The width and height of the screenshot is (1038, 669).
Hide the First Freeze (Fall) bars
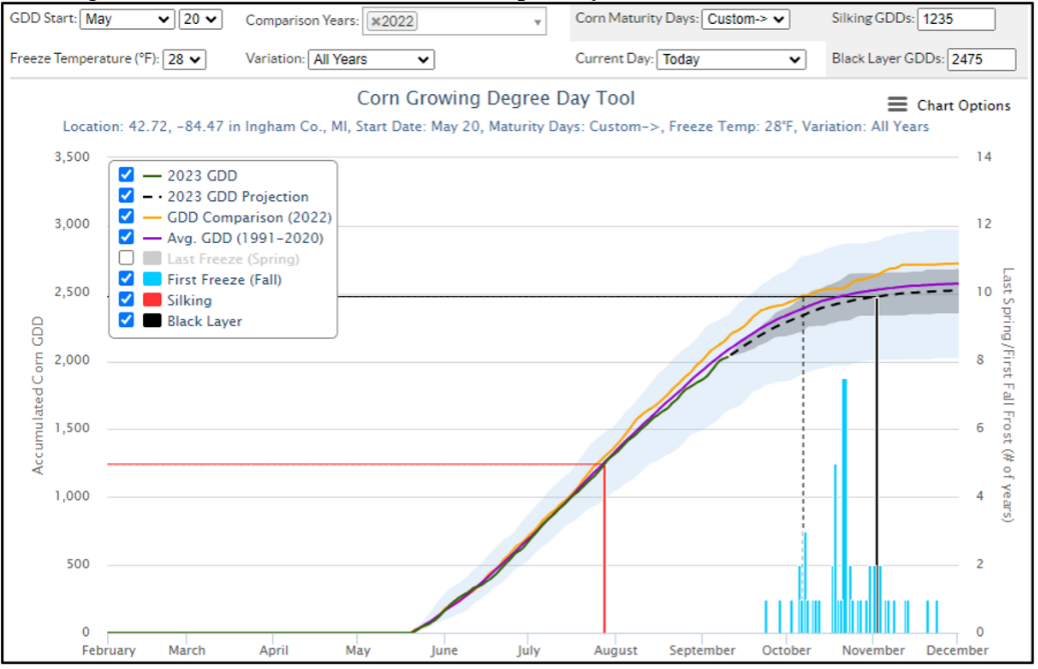(125, 279)
